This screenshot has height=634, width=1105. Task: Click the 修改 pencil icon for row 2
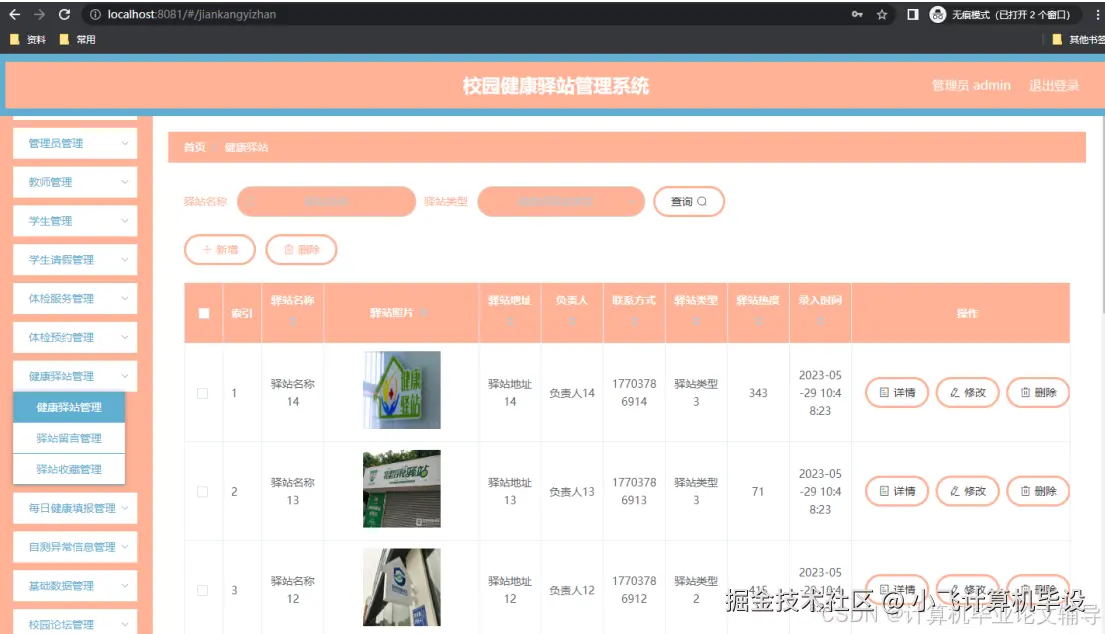coord(954,491)
